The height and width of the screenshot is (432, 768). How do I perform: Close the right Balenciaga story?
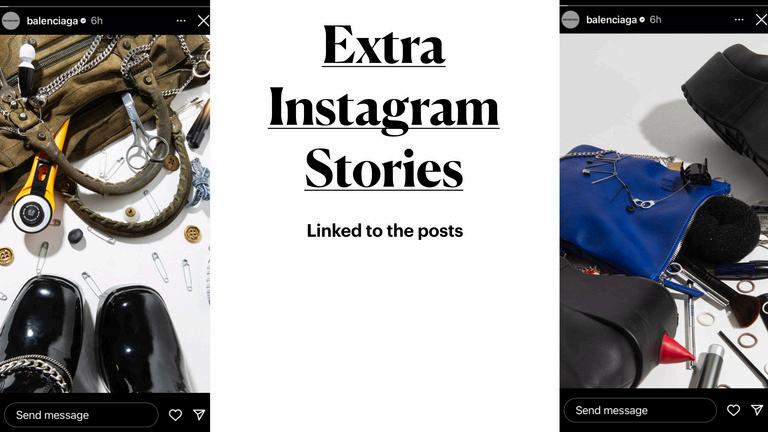point(762,20)
